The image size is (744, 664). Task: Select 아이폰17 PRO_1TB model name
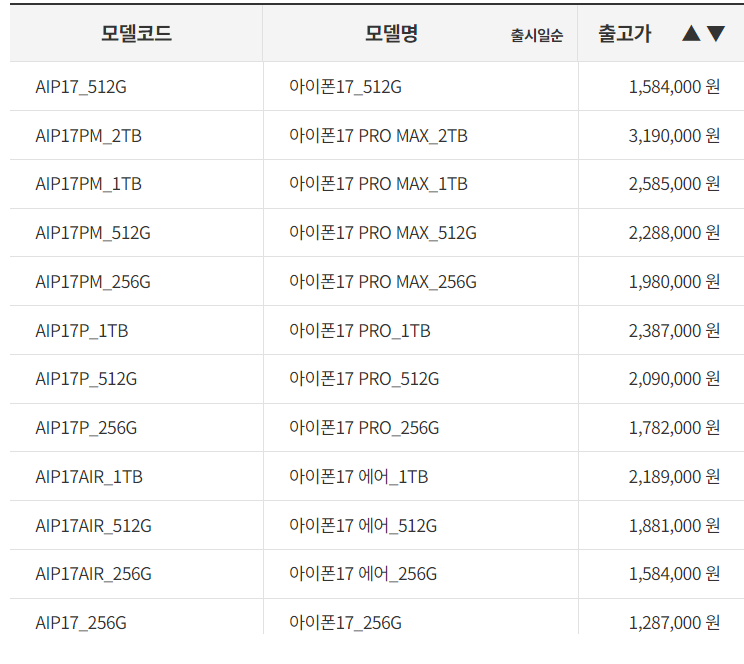click(x=360, y=330)
